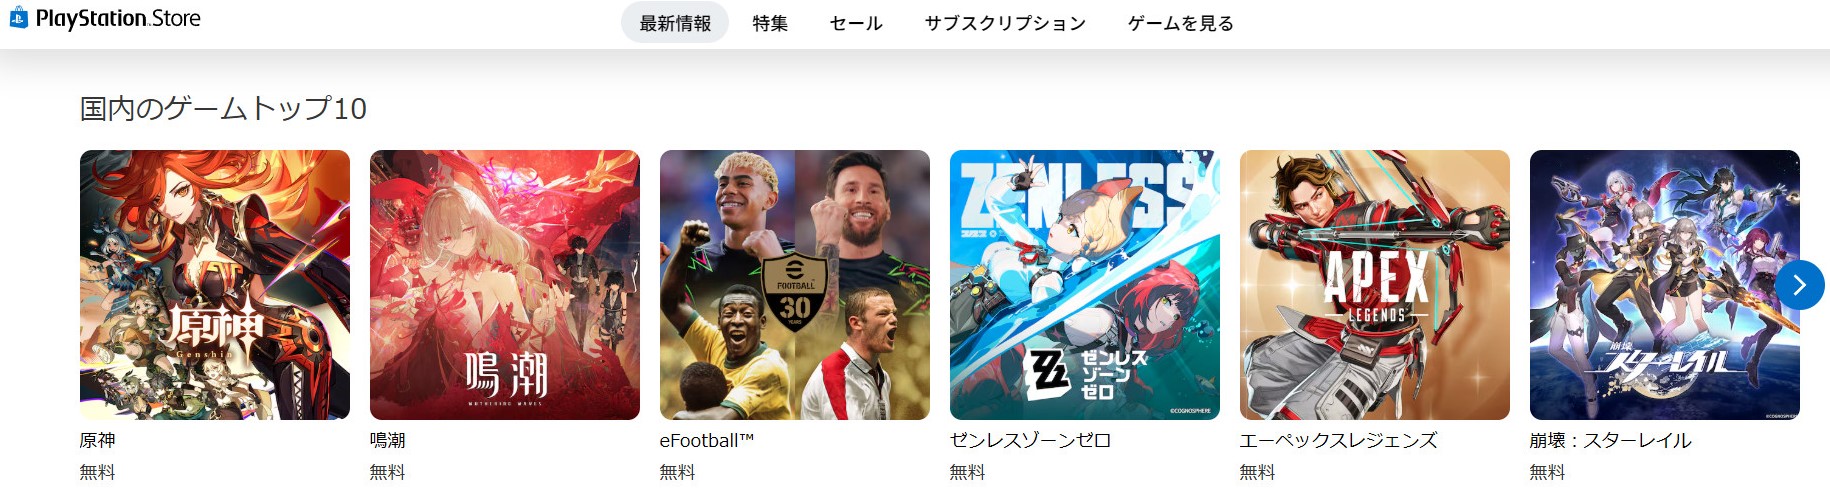1830x493 pixels.
Task: Open the Zenless Zone Zero cover art
Action: [1085, 285]
